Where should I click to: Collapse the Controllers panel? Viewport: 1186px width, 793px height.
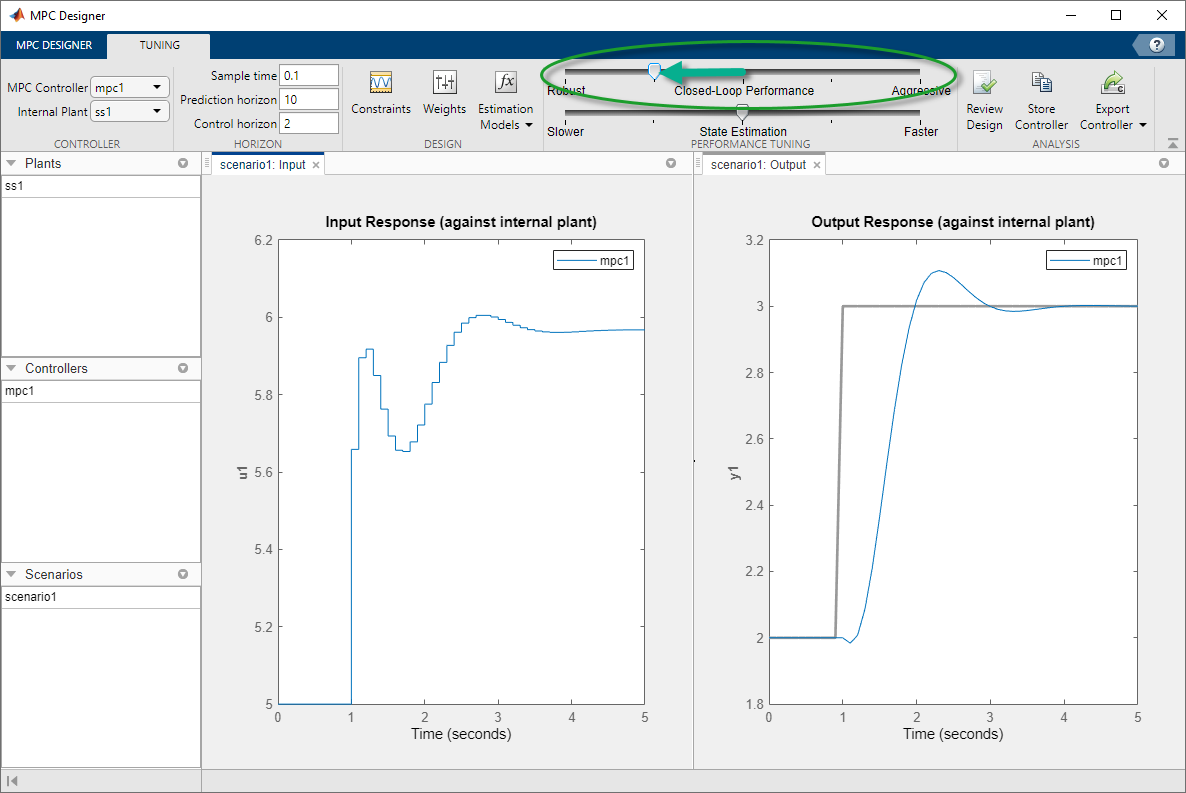pos(11,369)
